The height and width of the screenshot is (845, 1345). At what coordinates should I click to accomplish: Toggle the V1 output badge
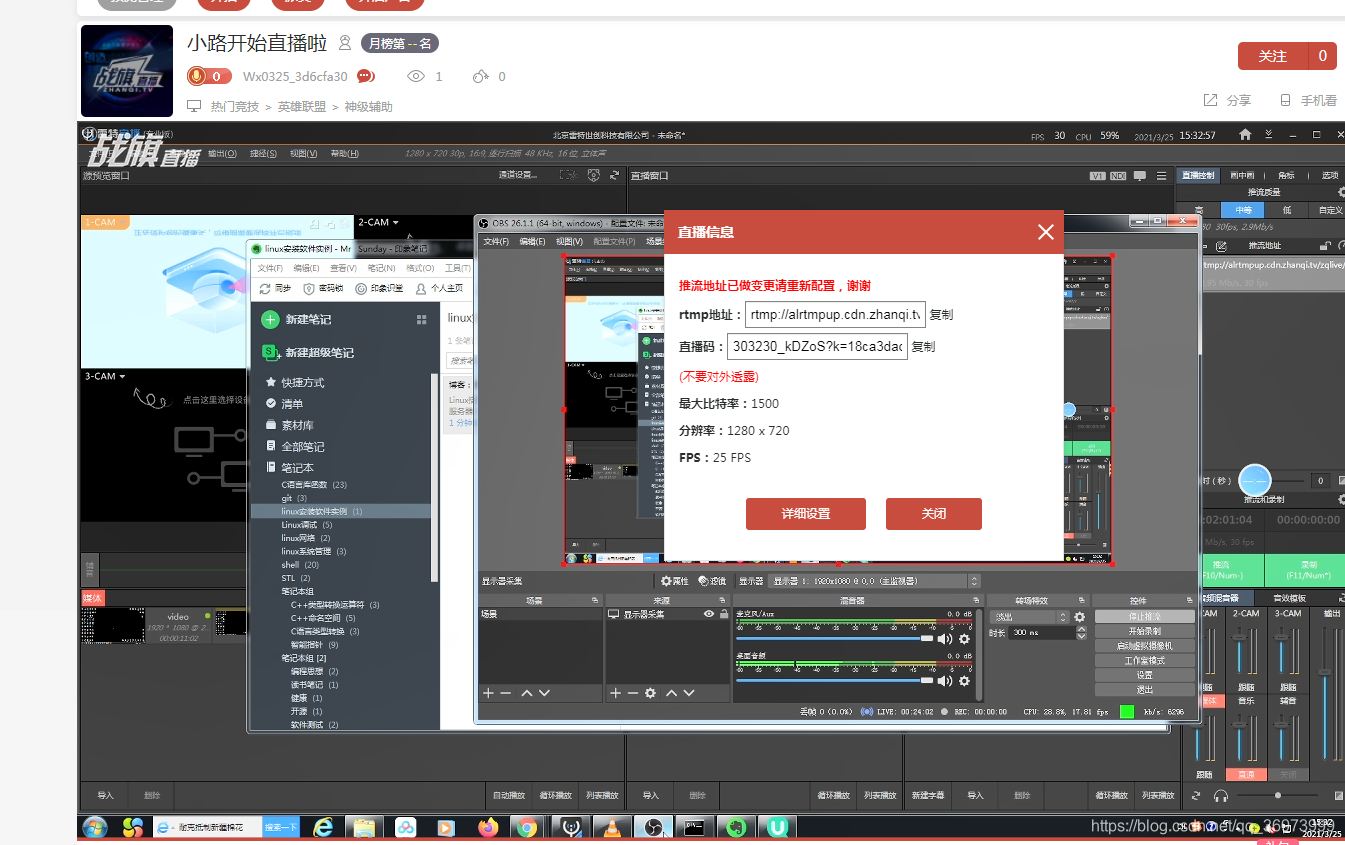1098,176
